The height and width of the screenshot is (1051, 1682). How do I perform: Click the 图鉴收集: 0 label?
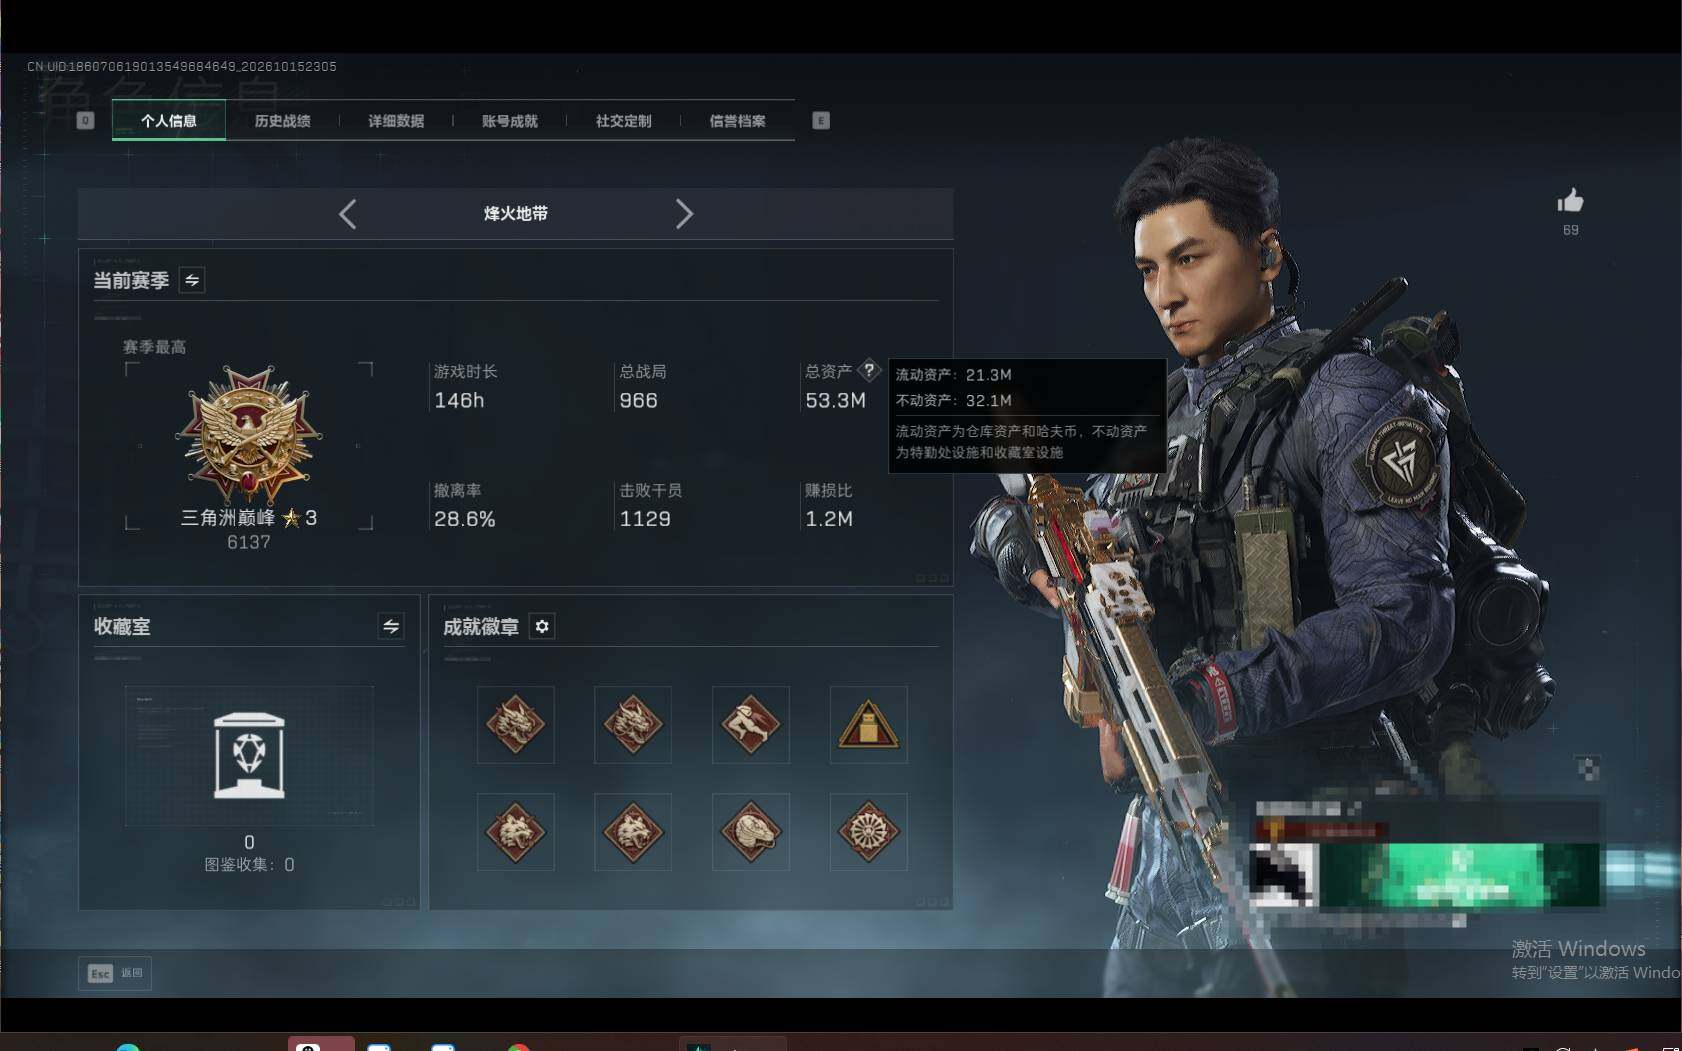click(249, 865)
